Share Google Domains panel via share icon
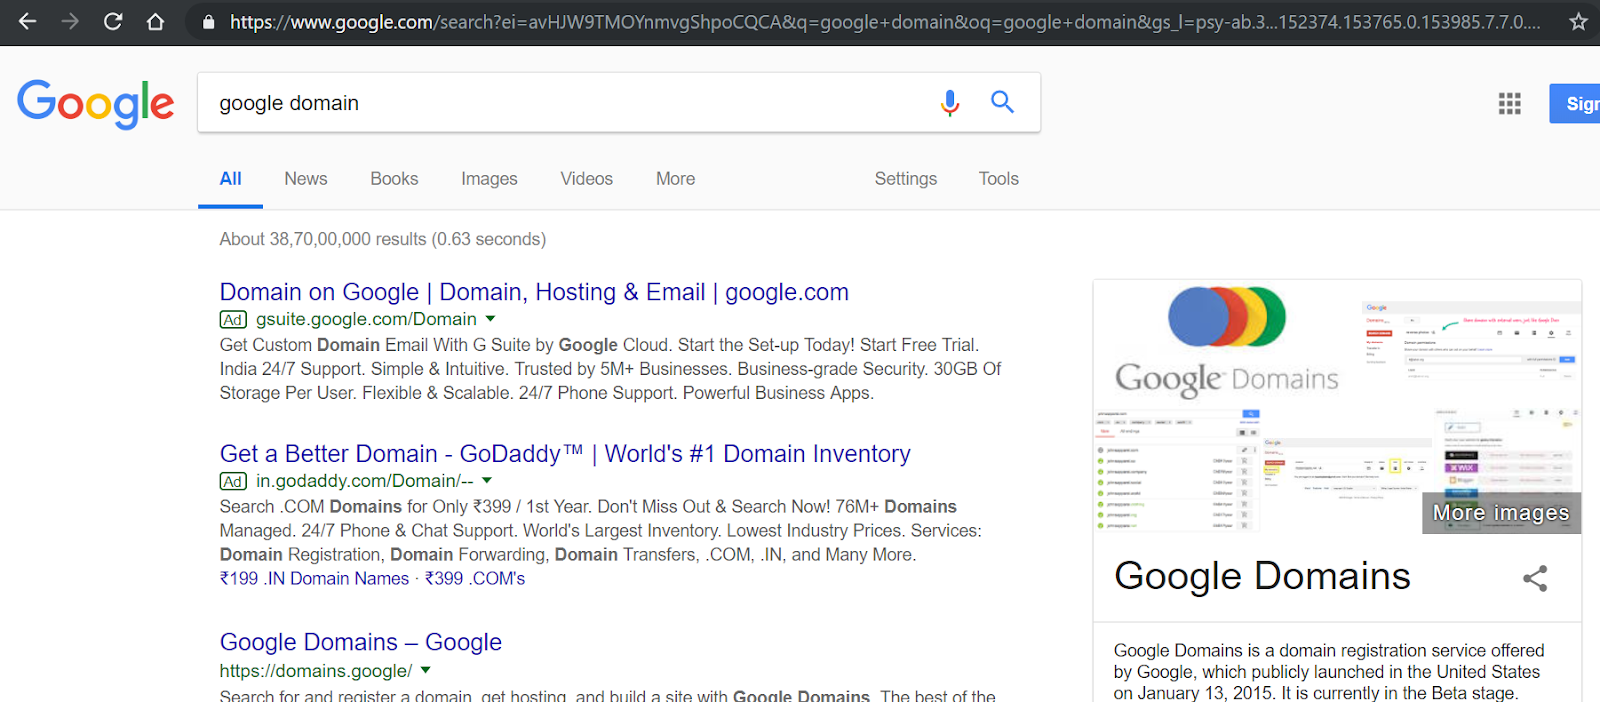This screenshot has width=1600, height=702. 1535,578
